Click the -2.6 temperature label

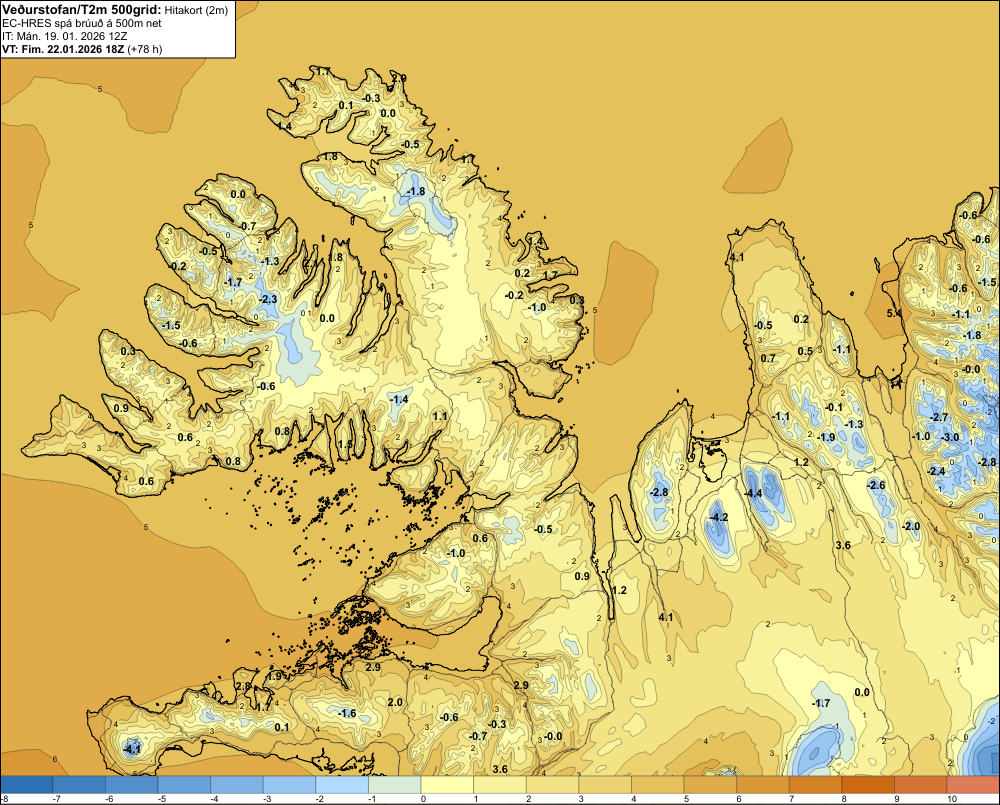(x=876, y=485)
